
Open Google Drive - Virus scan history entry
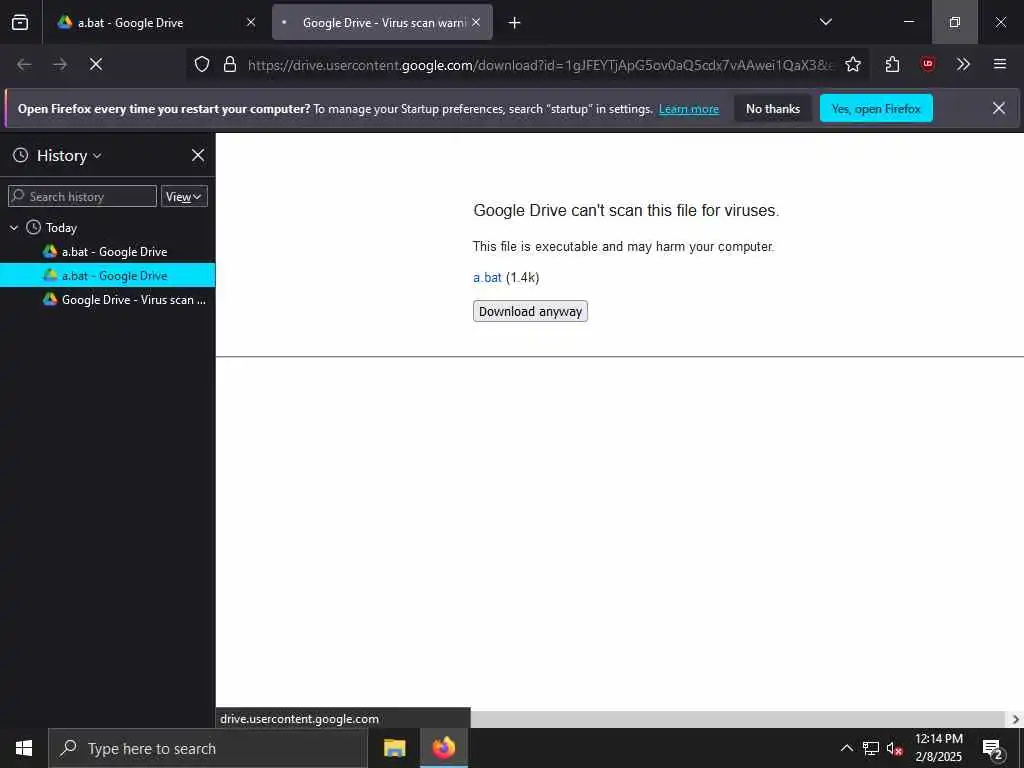pos(108,300)
